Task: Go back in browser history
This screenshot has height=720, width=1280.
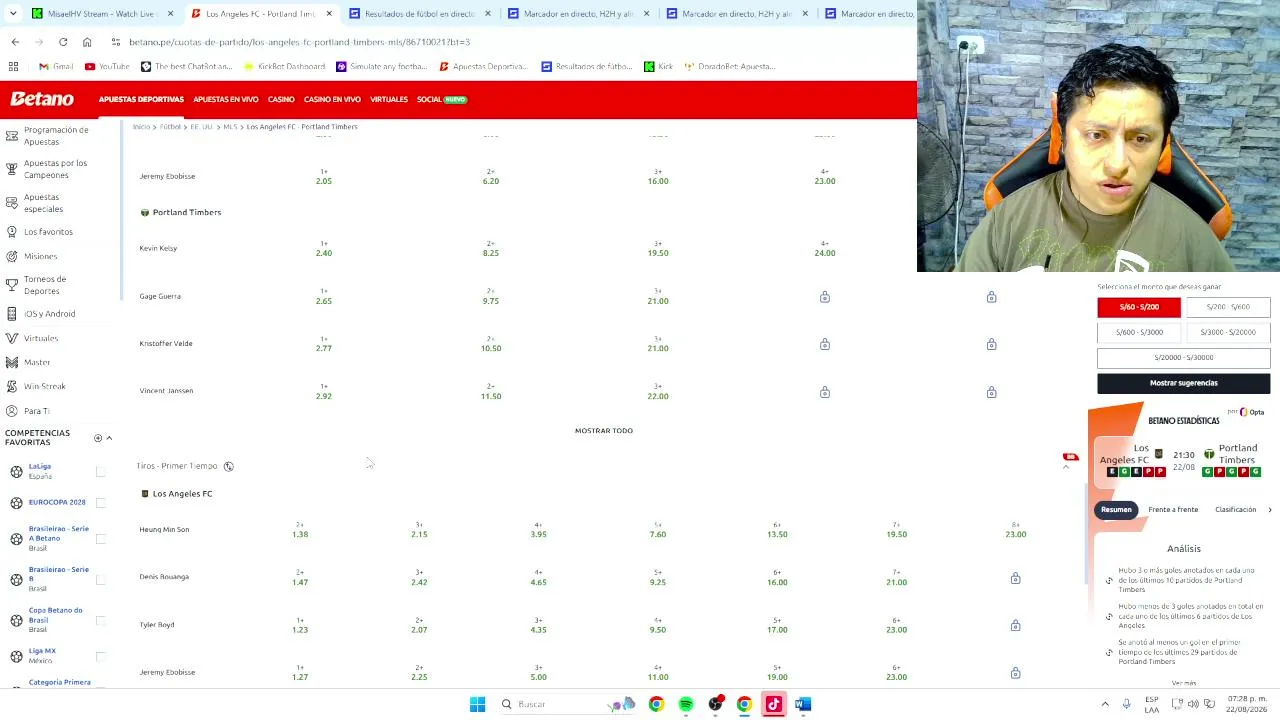Action: pos(15,42)
